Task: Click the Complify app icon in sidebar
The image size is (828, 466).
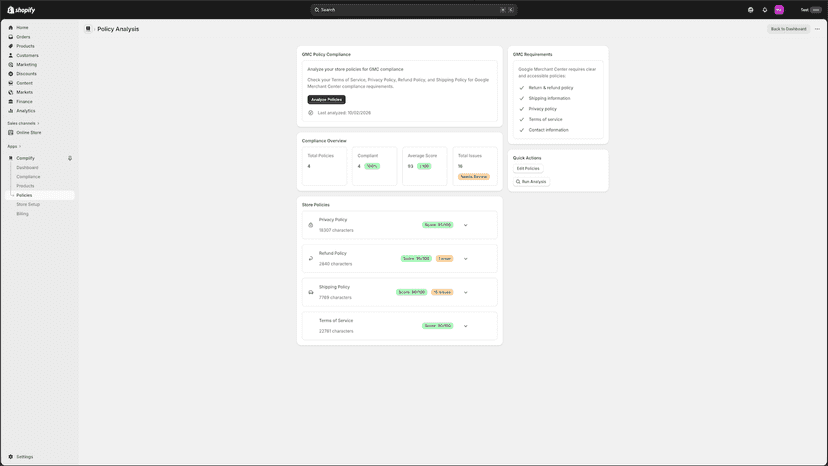Action: [x=11, y=158]
